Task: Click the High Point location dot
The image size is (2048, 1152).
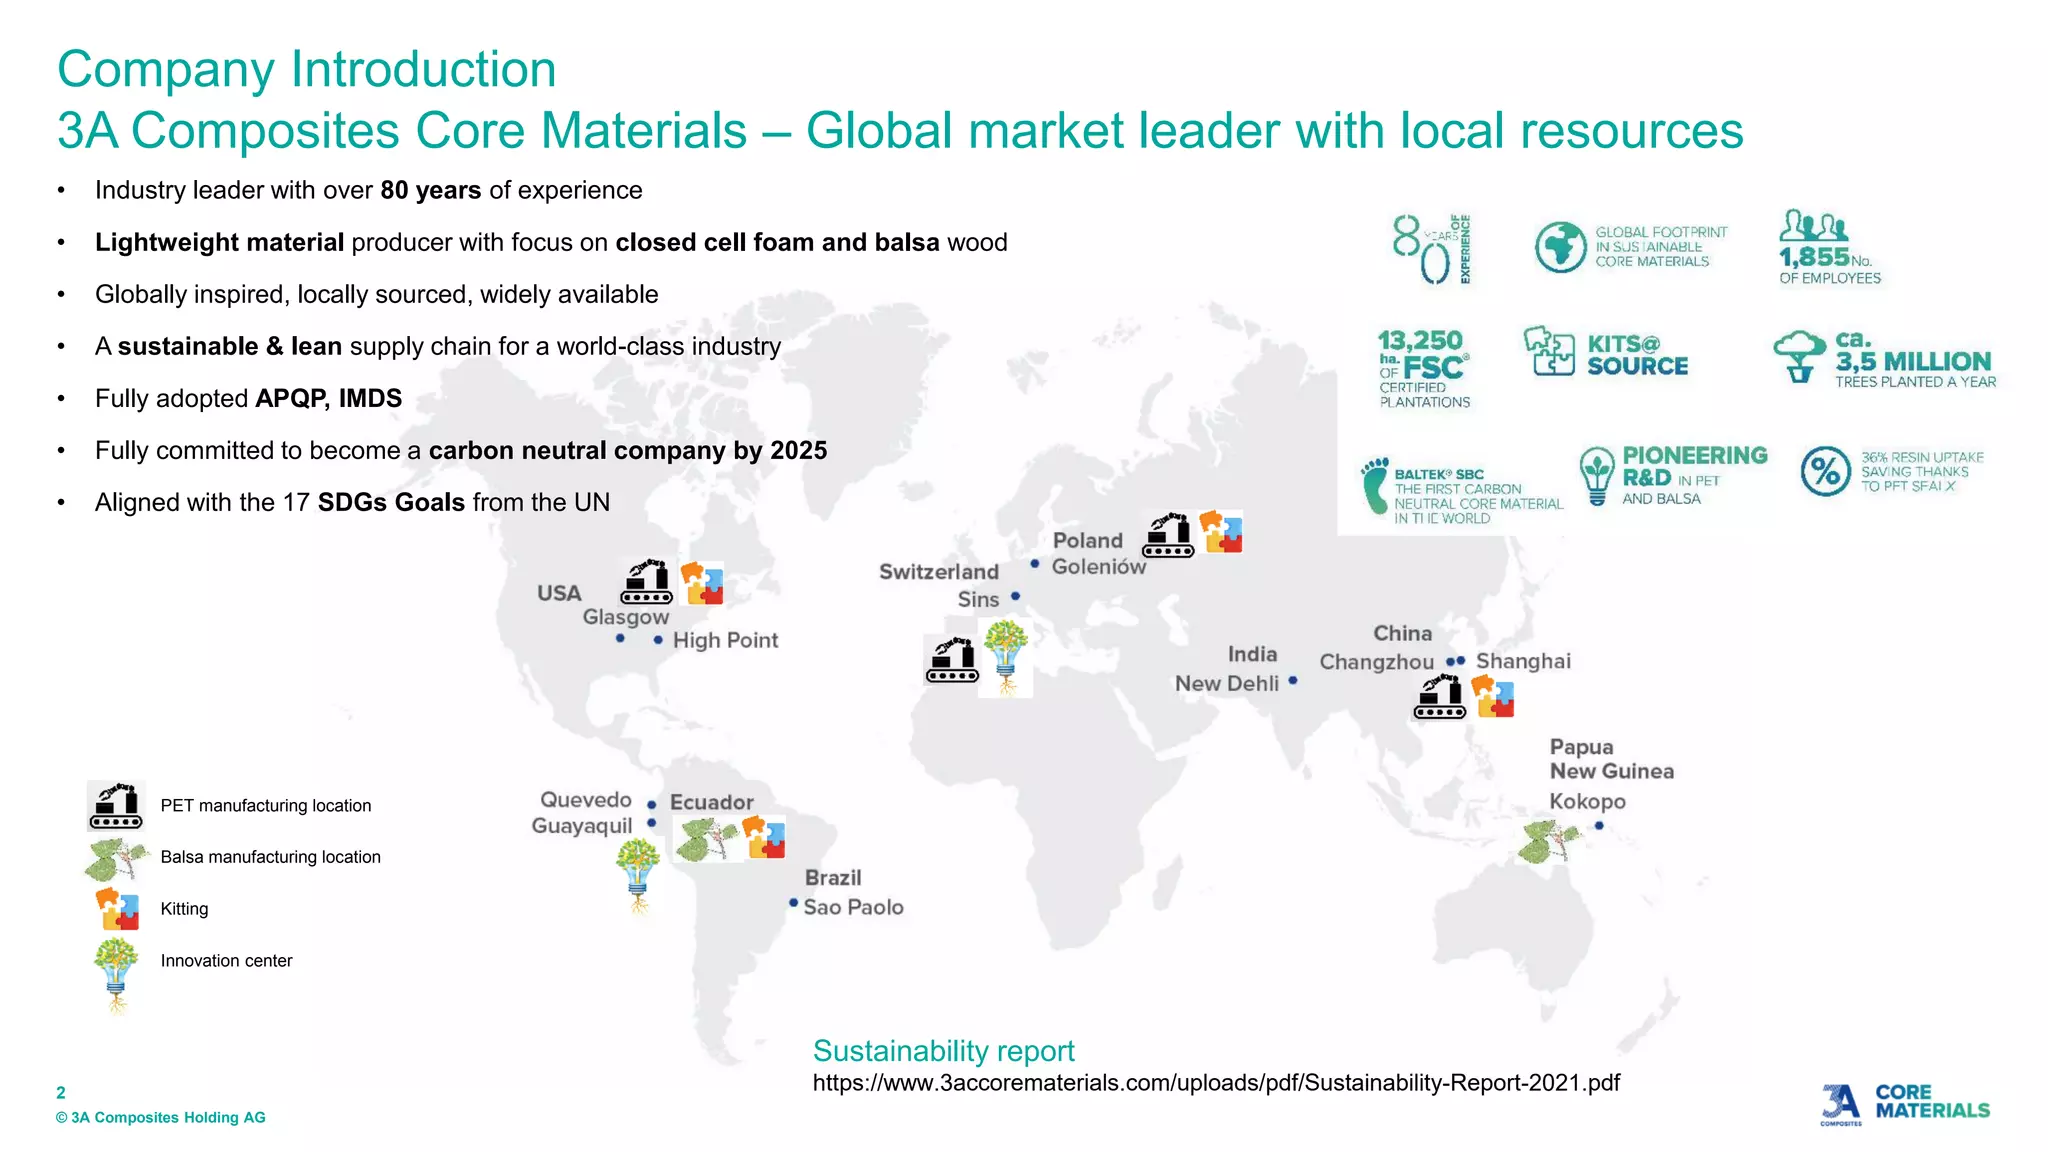Action: [x=658, y=640]
